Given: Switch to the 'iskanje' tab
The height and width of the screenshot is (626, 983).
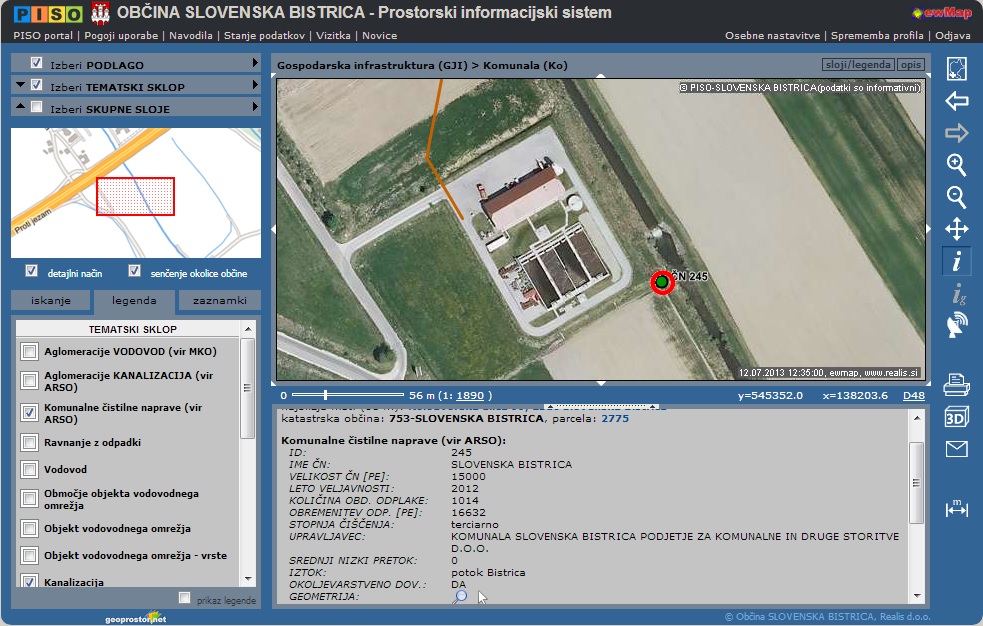Looking at the screenshot, I should (x=51, y=300).
